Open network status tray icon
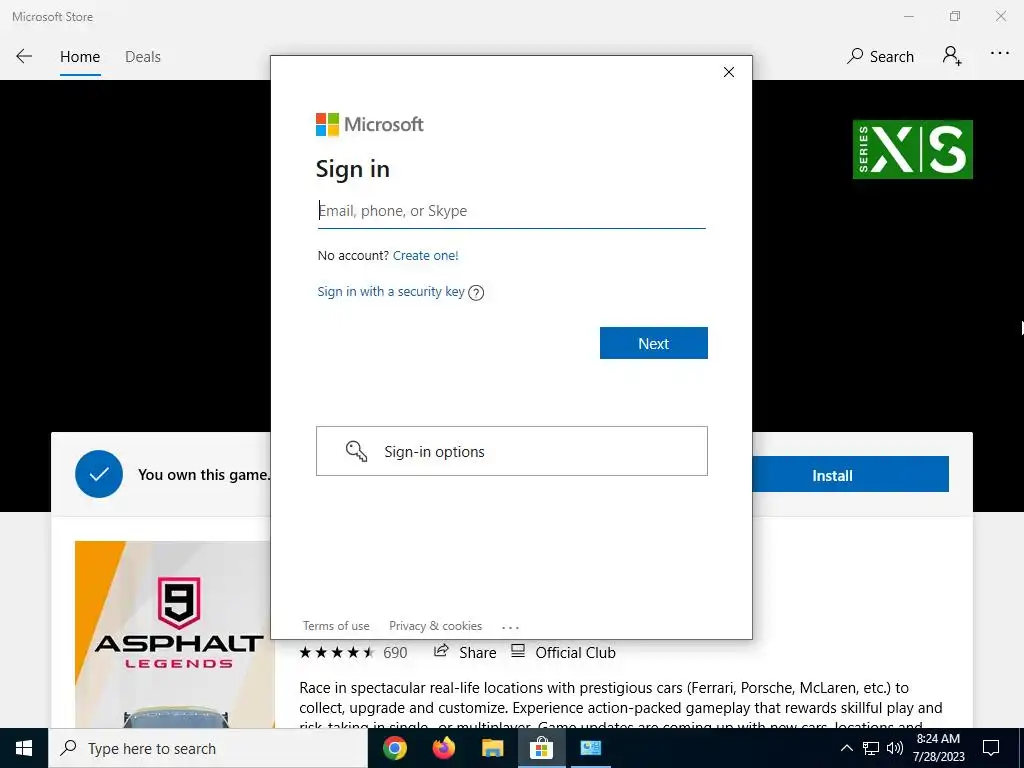The width and height of the screenshot is (1024, 768). pos(871,748)
